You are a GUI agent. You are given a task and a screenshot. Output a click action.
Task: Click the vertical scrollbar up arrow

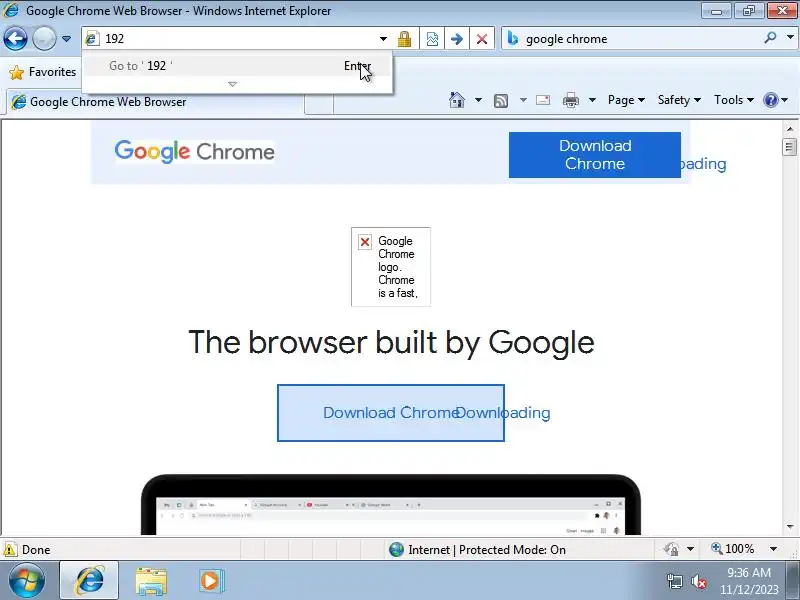click(790, 129)
